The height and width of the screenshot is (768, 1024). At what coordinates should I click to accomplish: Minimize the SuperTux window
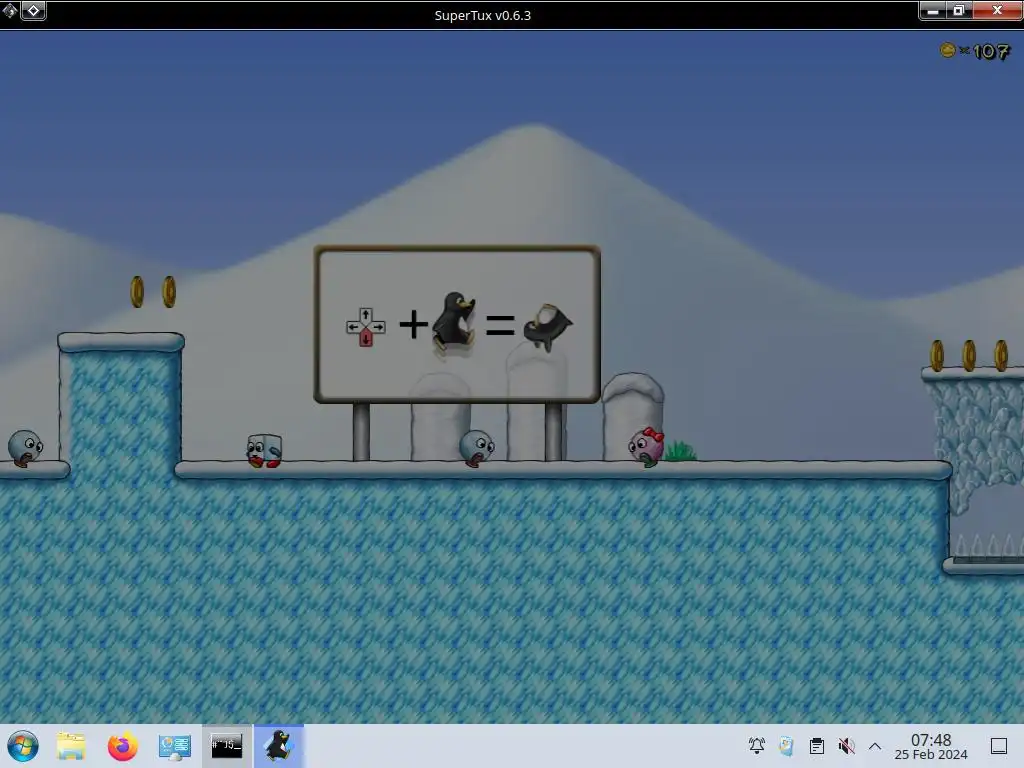pyautogui.click(x=933, y=10)
